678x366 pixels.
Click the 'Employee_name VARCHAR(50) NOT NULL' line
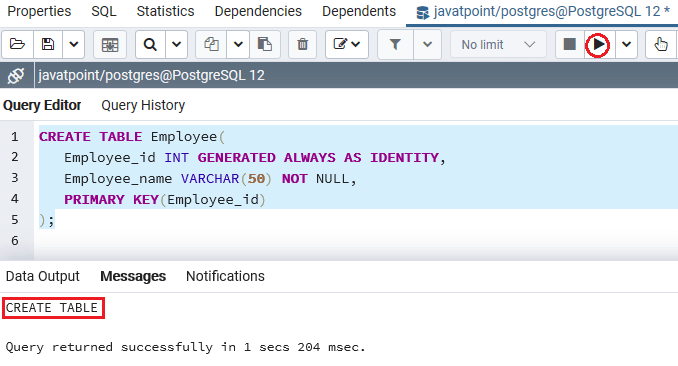(210, 178)
